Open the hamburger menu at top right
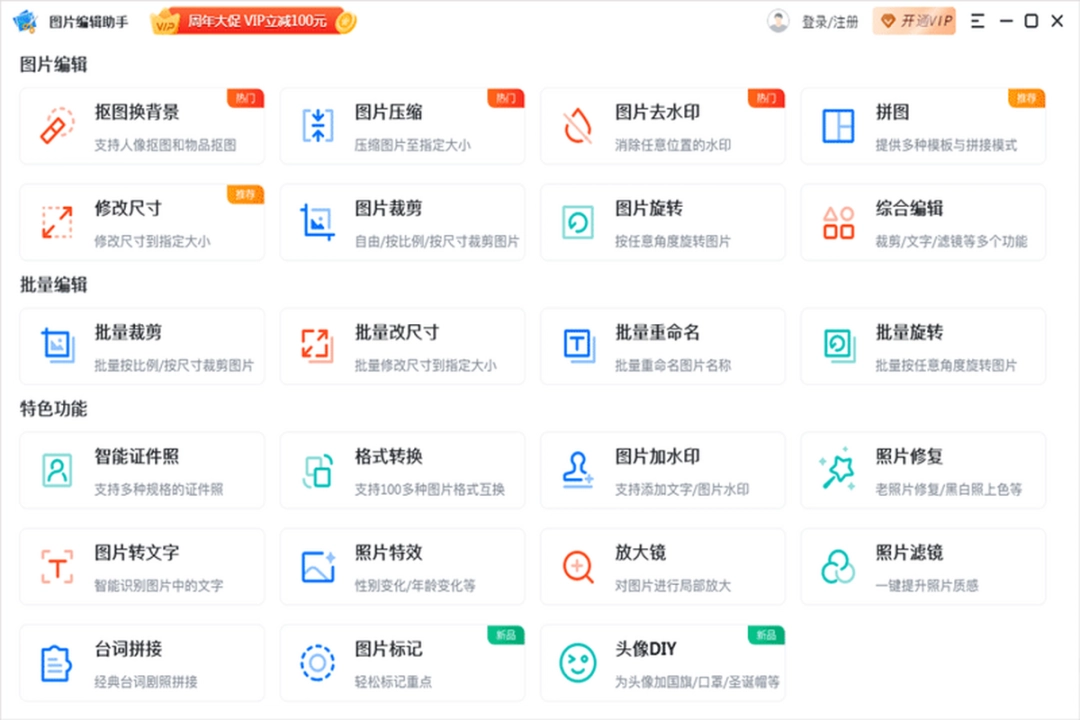 tap(977, 20)
